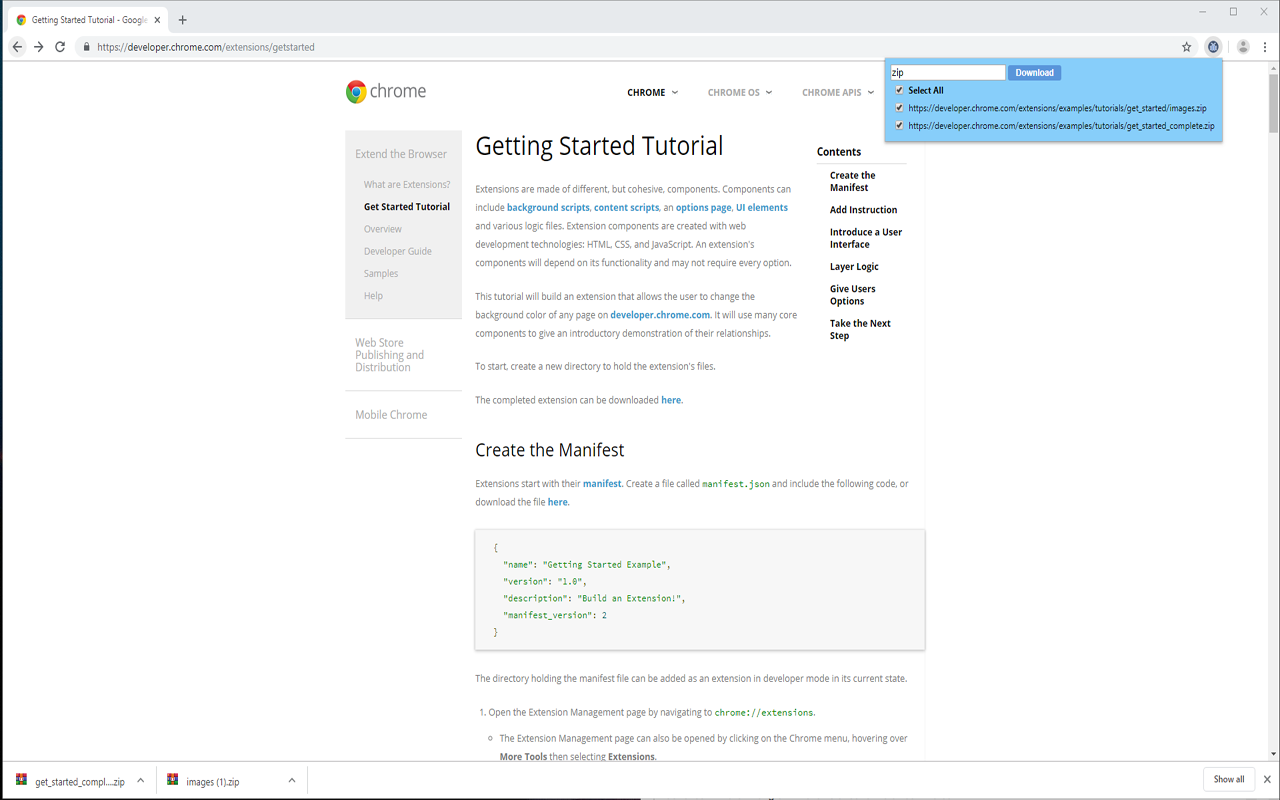1280x800 pixels.
Task: Follow the UI elements link
Action: 762,207
